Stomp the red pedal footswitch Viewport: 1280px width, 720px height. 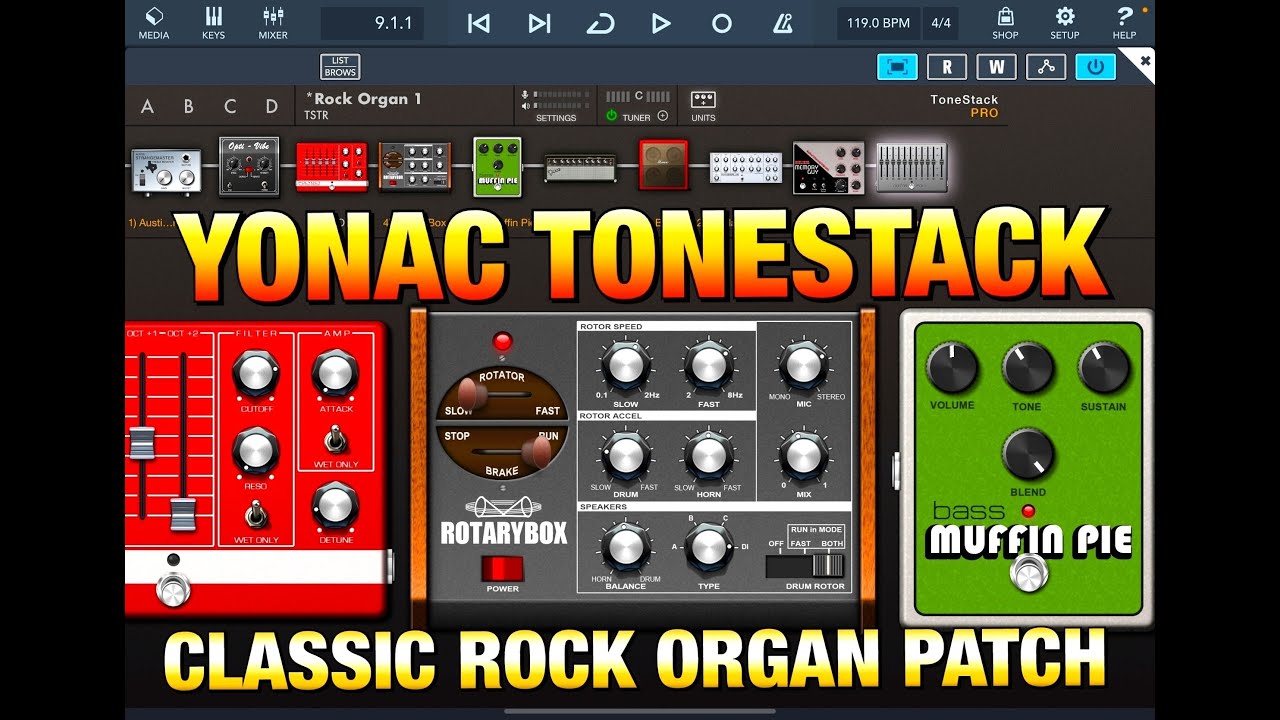point(173,590)
